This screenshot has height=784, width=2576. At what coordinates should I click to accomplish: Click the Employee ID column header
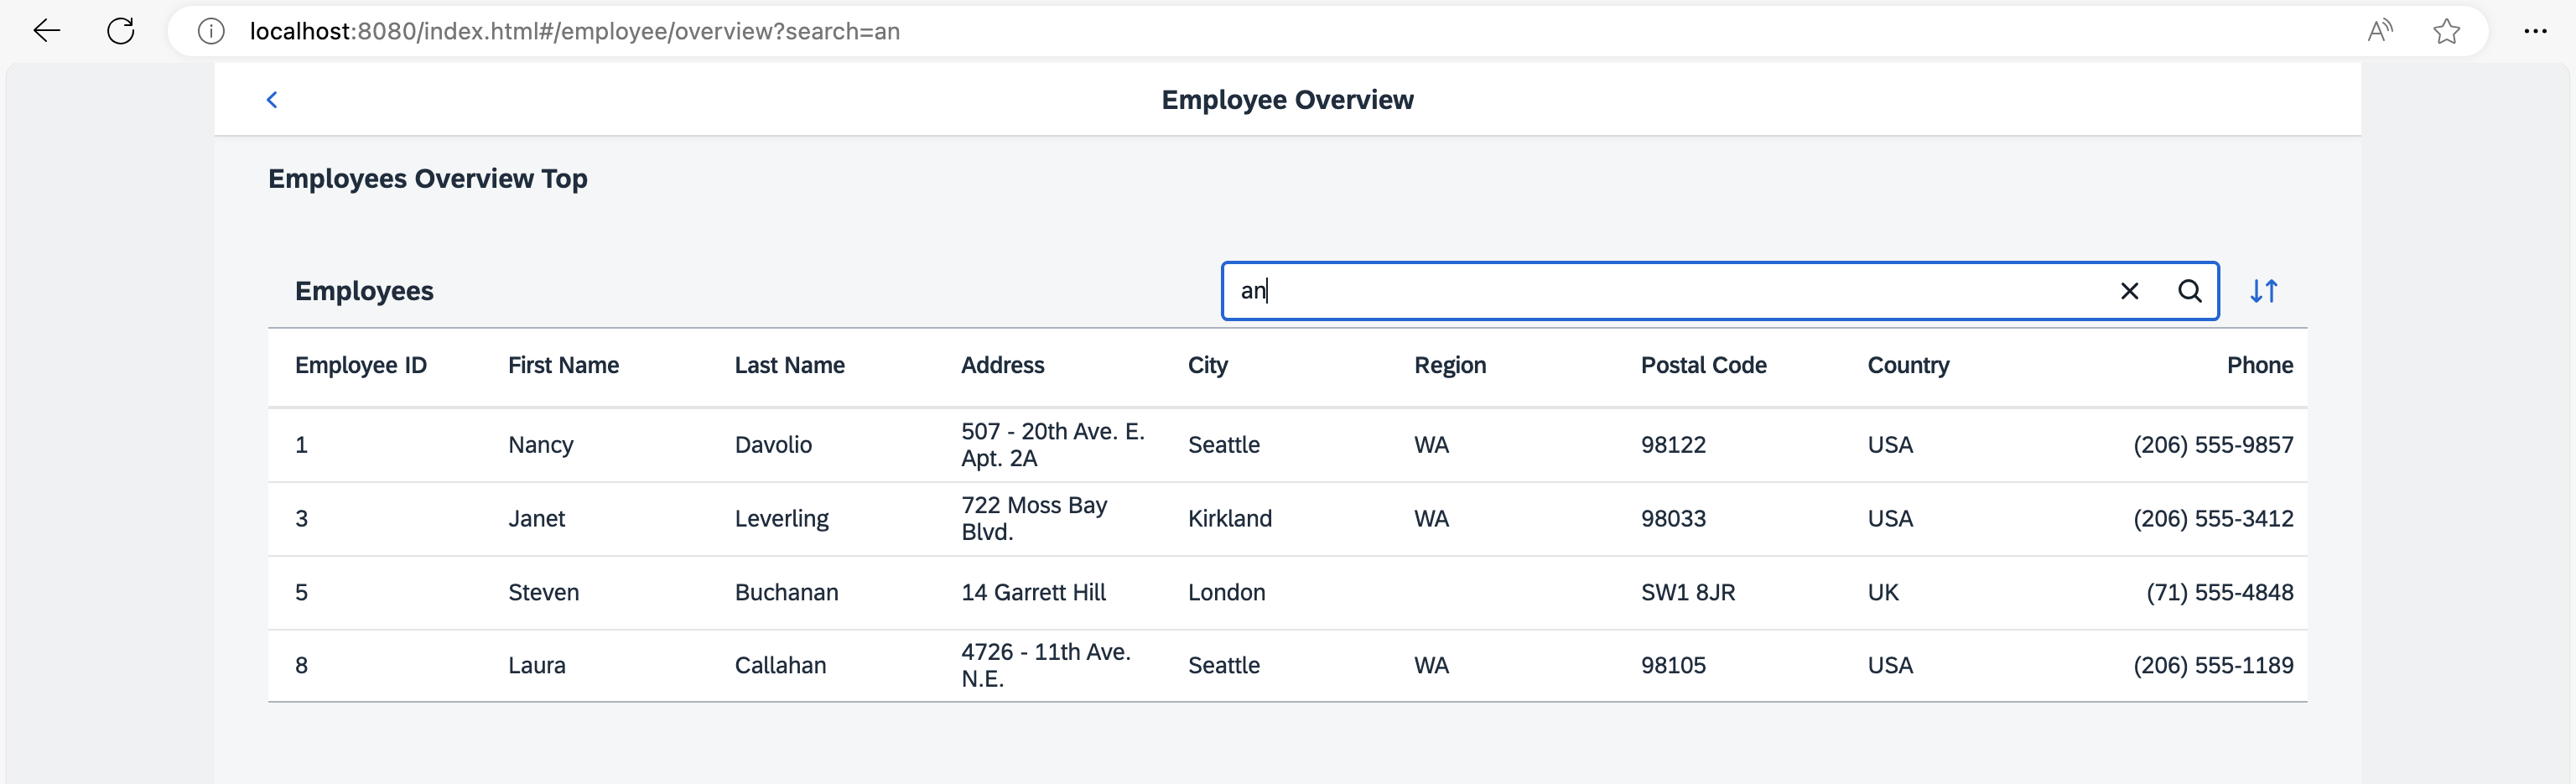pos(361,365)
